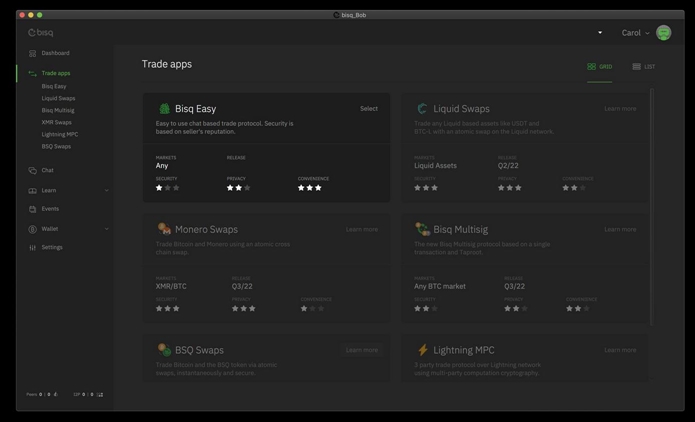This screenshot has height=422, width=695.
Task: Click the 'Q2/22' release value
Action: (x=508, y=165)
